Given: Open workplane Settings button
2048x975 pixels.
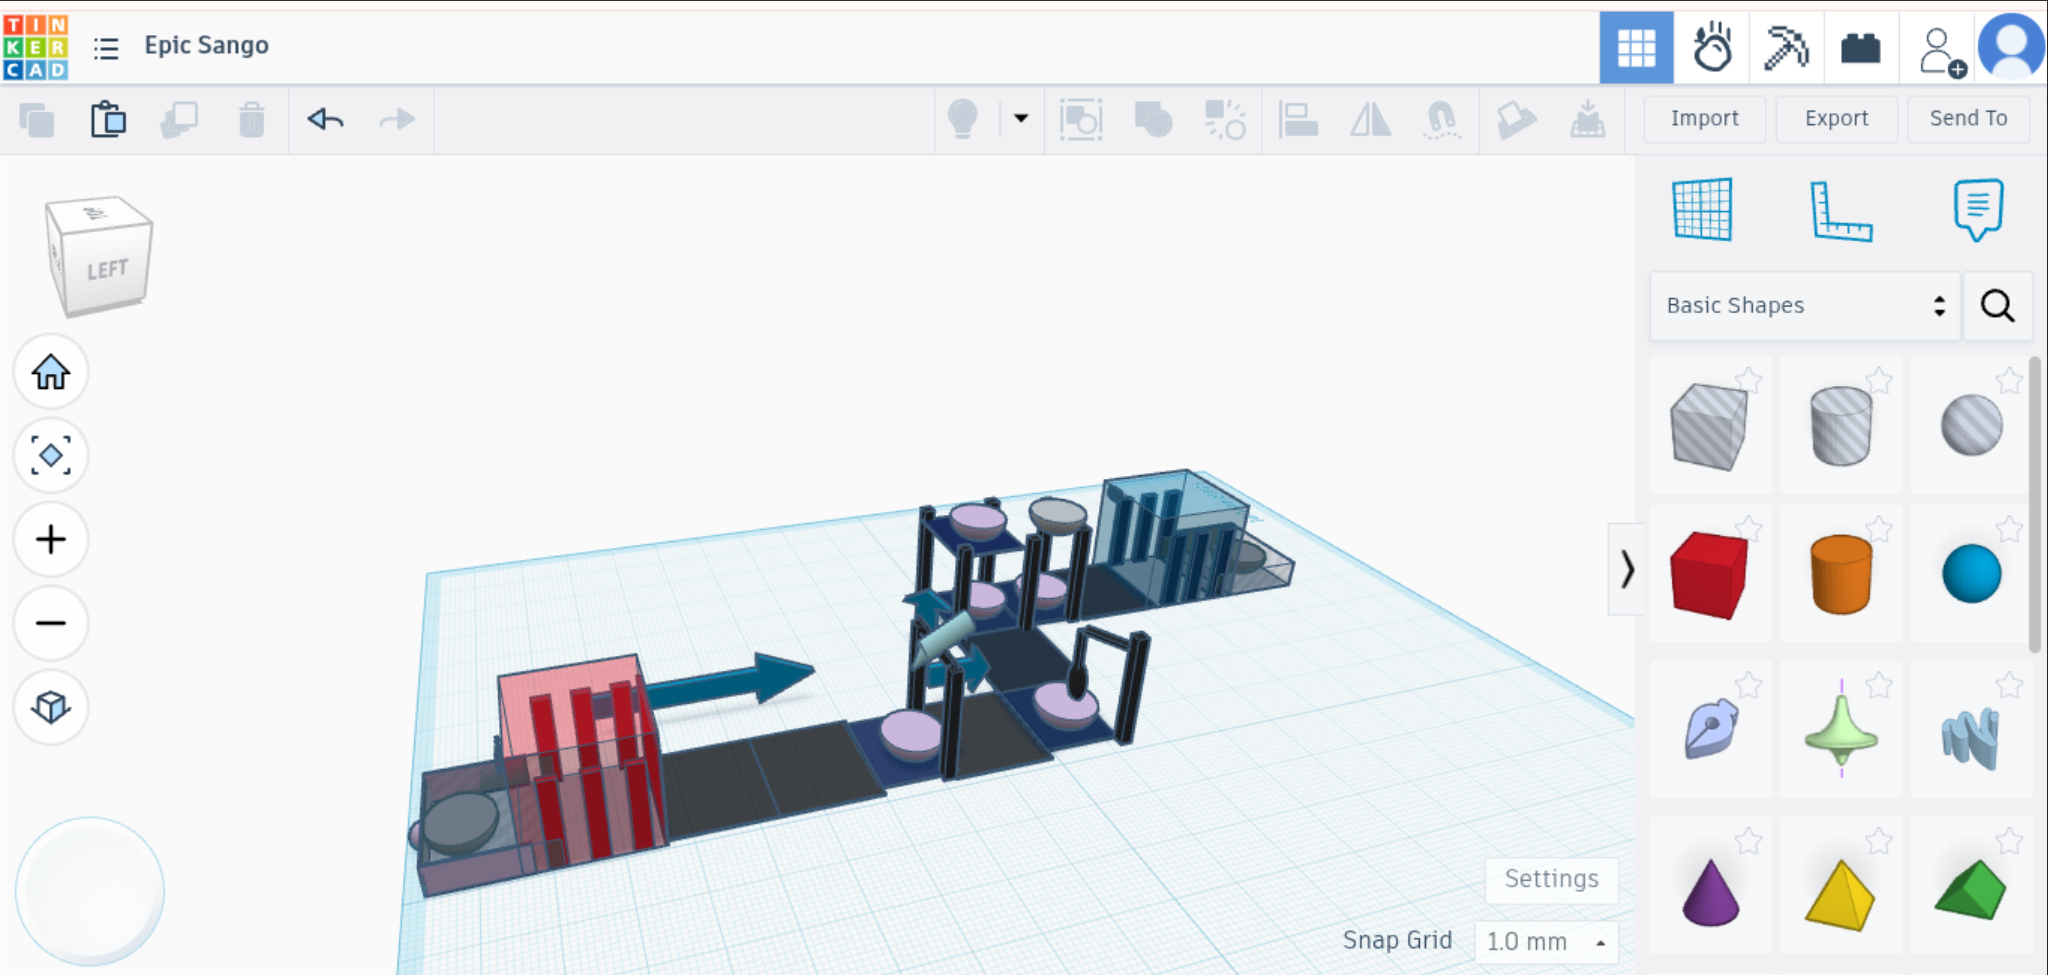Looking at the screenshot, I should click(1552, 879).
